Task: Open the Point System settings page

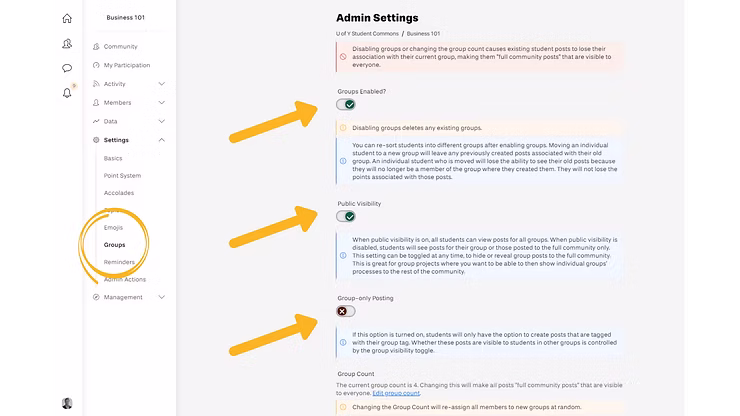Action: click(122, 176)
